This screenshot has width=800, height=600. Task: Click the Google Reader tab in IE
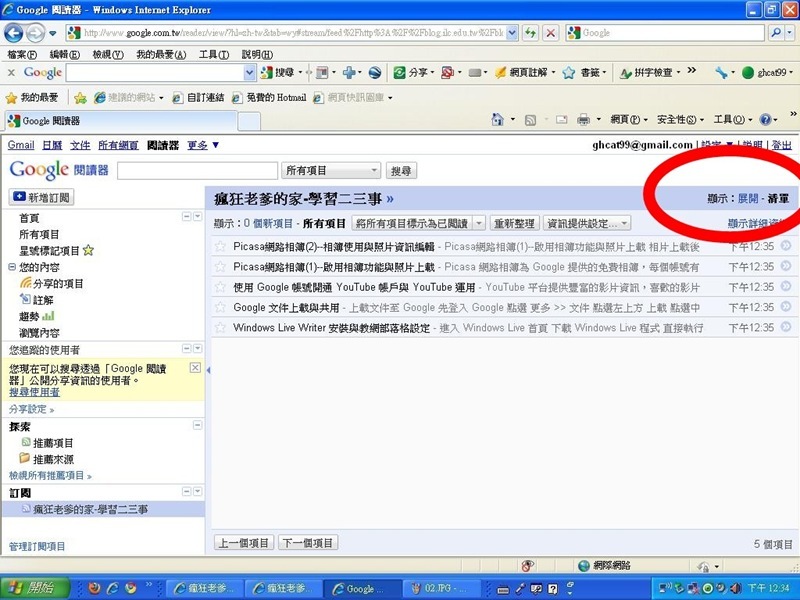(x=121, y=121)
